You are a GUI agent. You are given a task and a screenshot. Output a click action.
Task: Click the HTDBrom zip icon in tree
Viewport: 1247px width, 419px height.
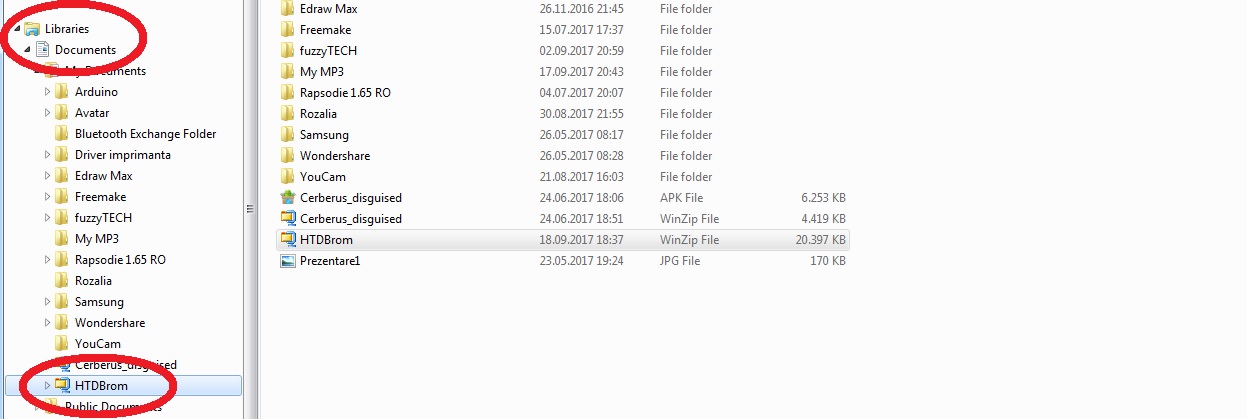(x=62, y=386)
